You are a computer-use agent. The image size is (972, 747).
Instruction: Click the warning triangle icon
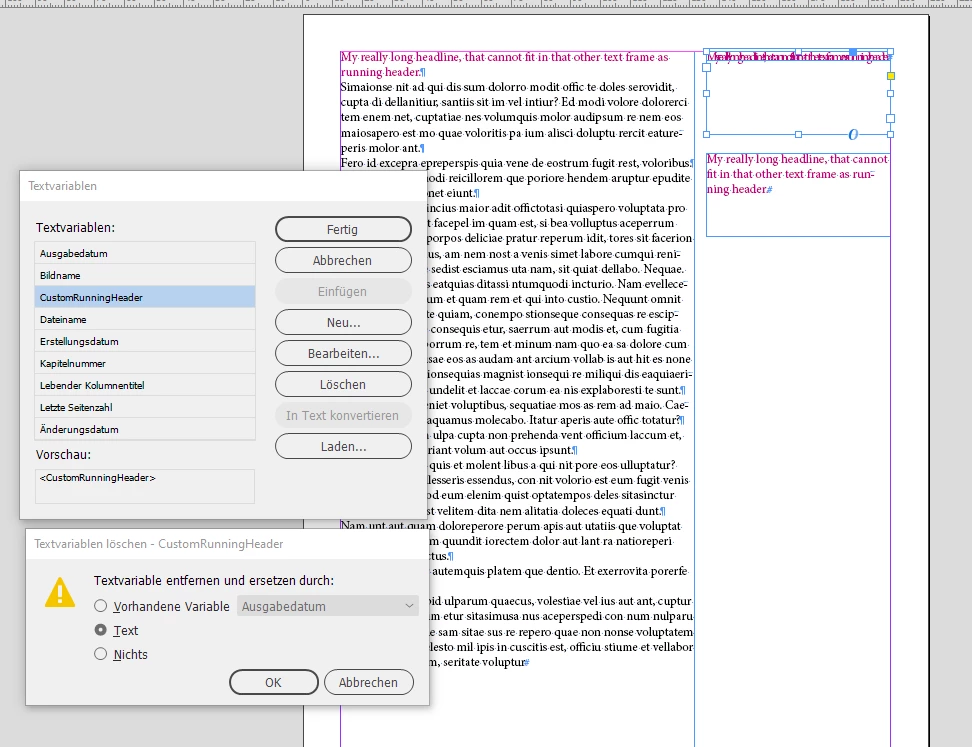[60, 592]
